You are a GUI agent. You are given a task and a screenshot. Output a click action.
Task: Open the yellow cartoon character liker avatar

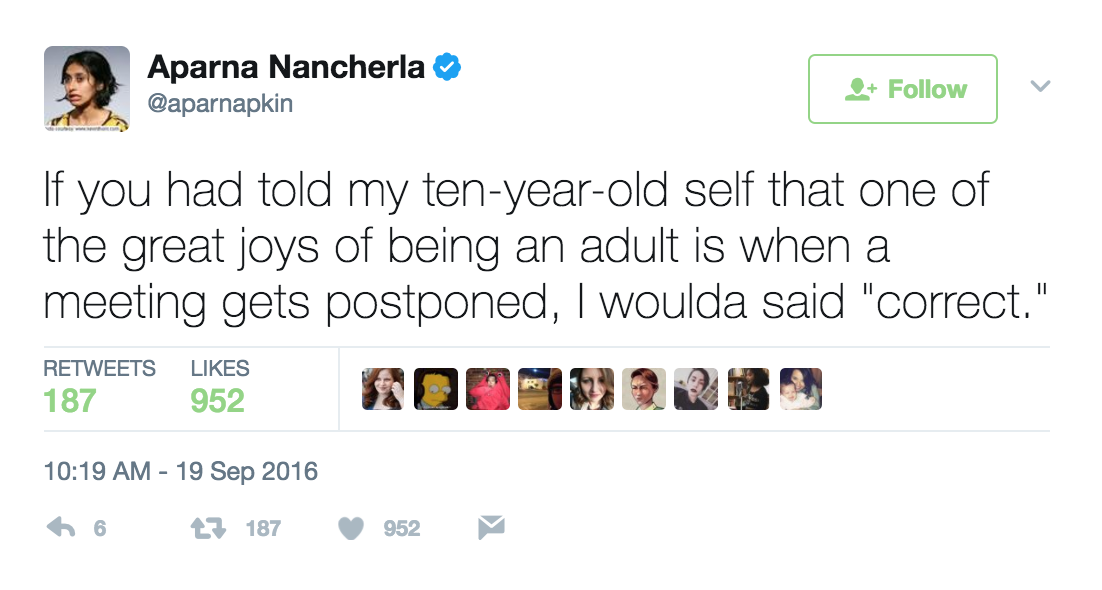click(436, 389)
